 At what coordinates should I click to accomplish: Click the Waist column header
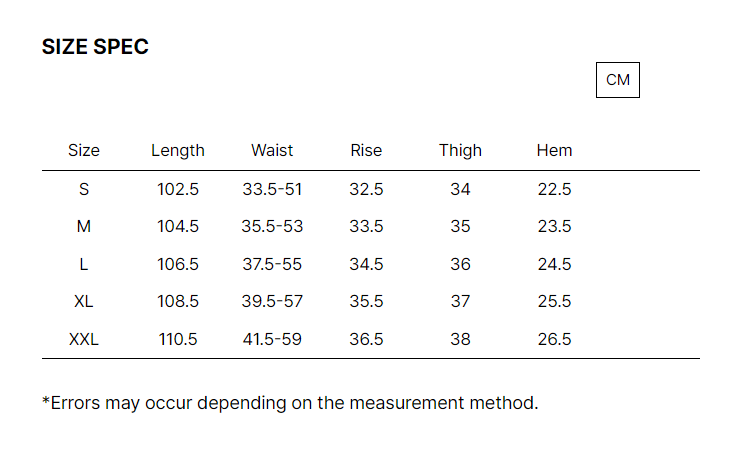pos(272,151)
